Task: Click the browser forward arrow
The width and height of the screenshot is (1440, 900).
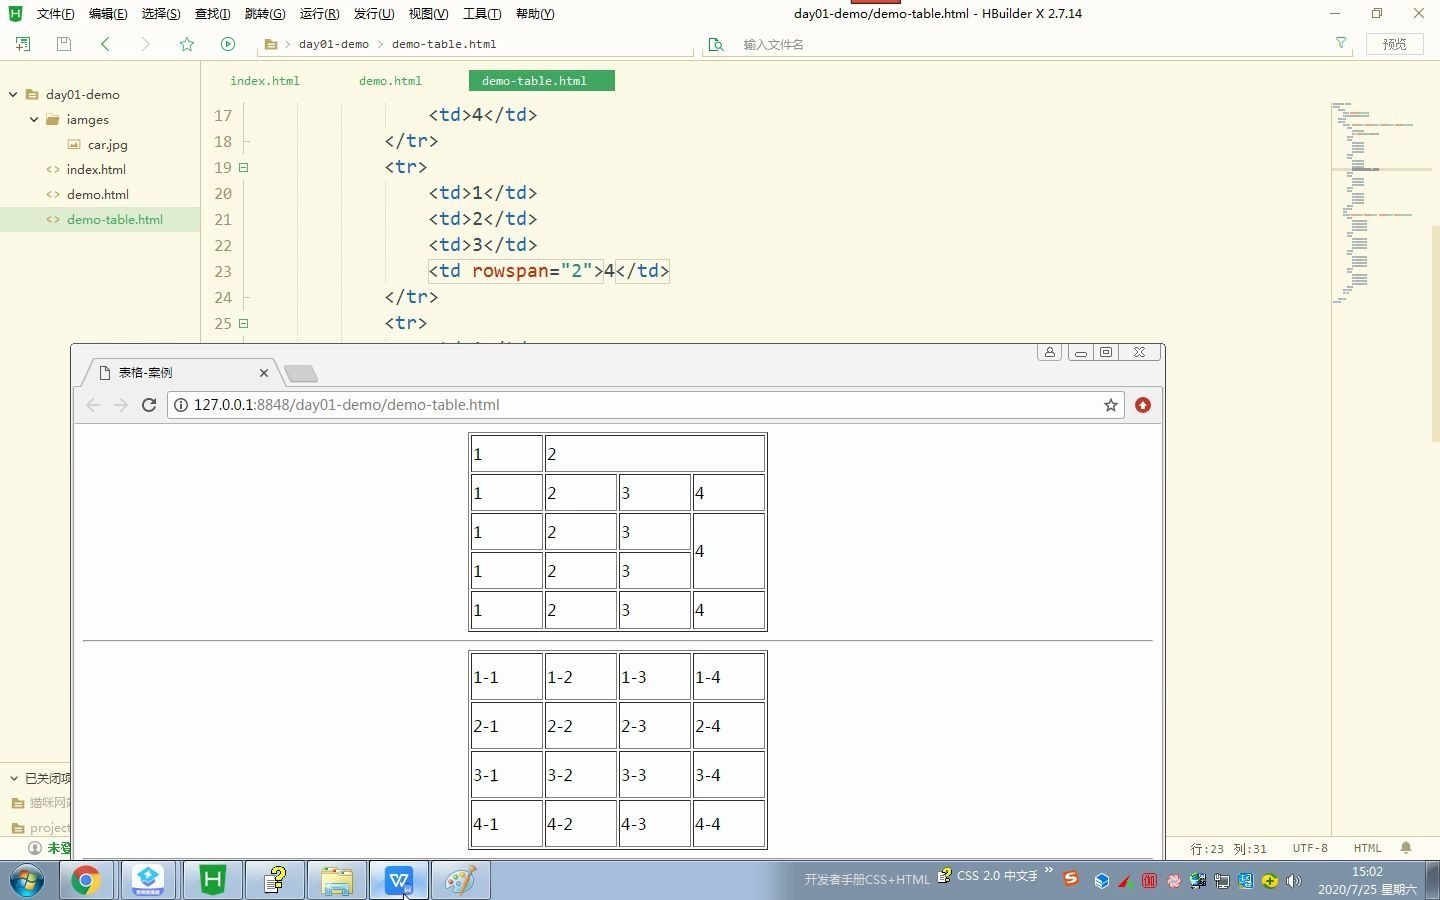Action: [121, 405]
